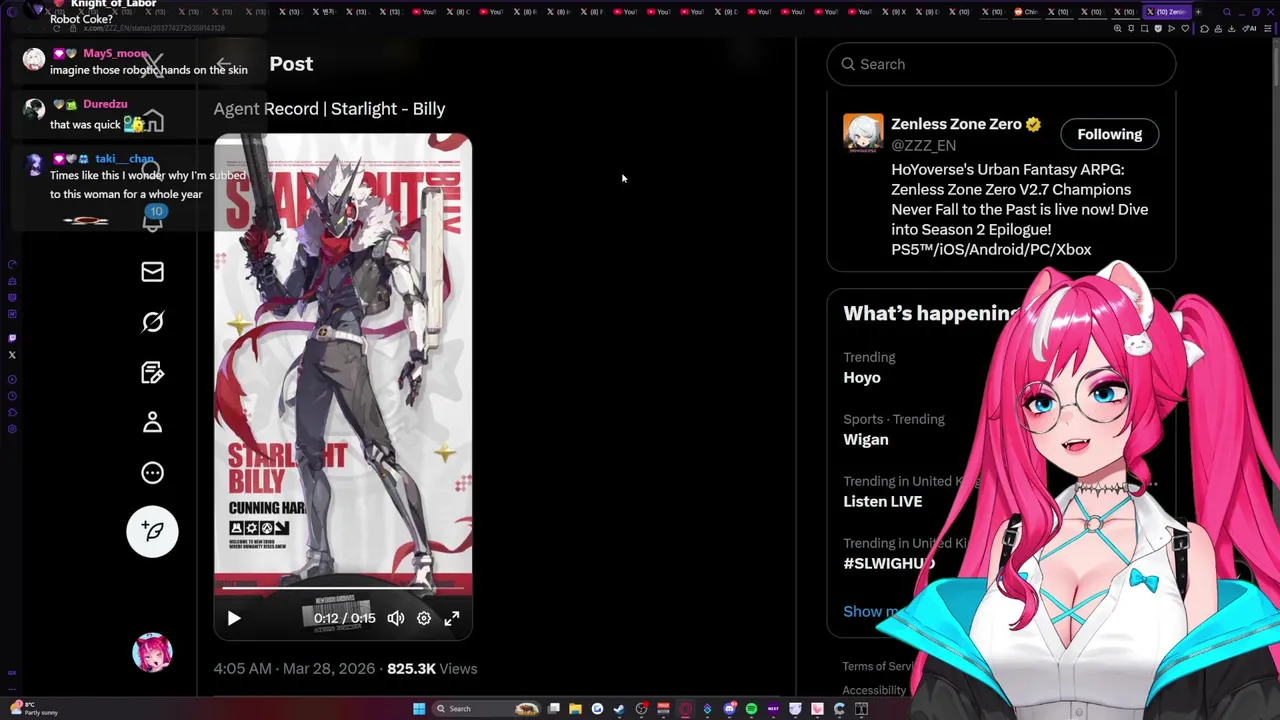Viewport: 1280px width, 720px height.
Task: Open the Zenless Zone Zero avatar
Action: click(x=863, y=134)
